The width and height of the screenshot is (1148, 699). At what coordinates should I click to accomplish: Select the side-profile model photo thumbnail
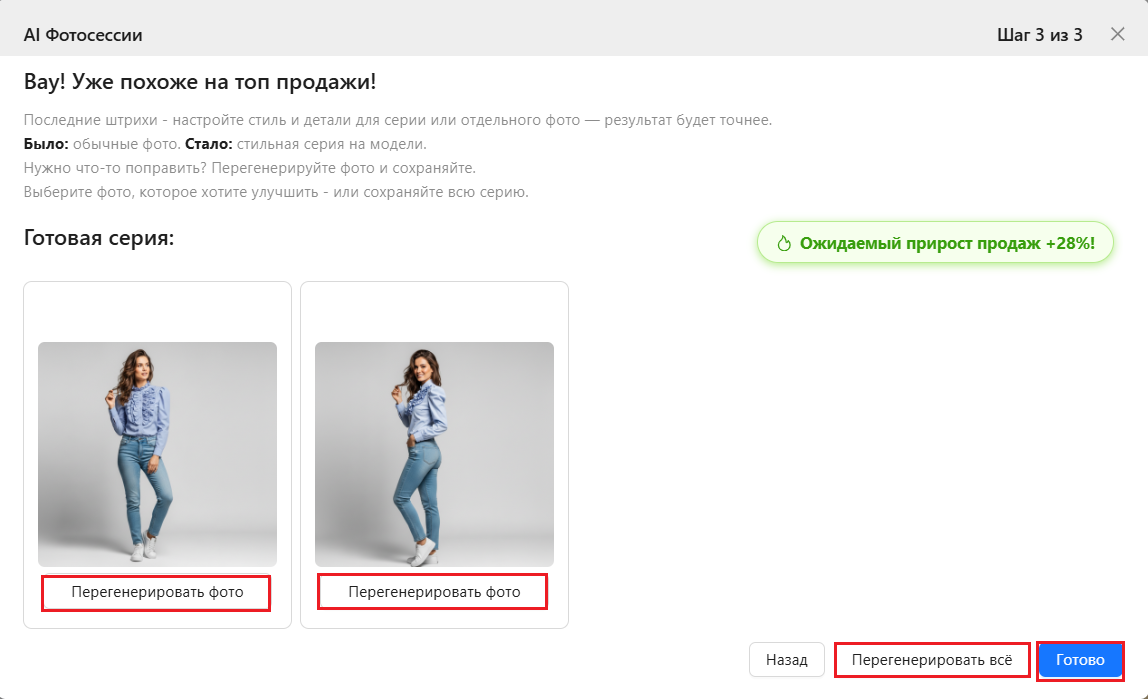434,454
